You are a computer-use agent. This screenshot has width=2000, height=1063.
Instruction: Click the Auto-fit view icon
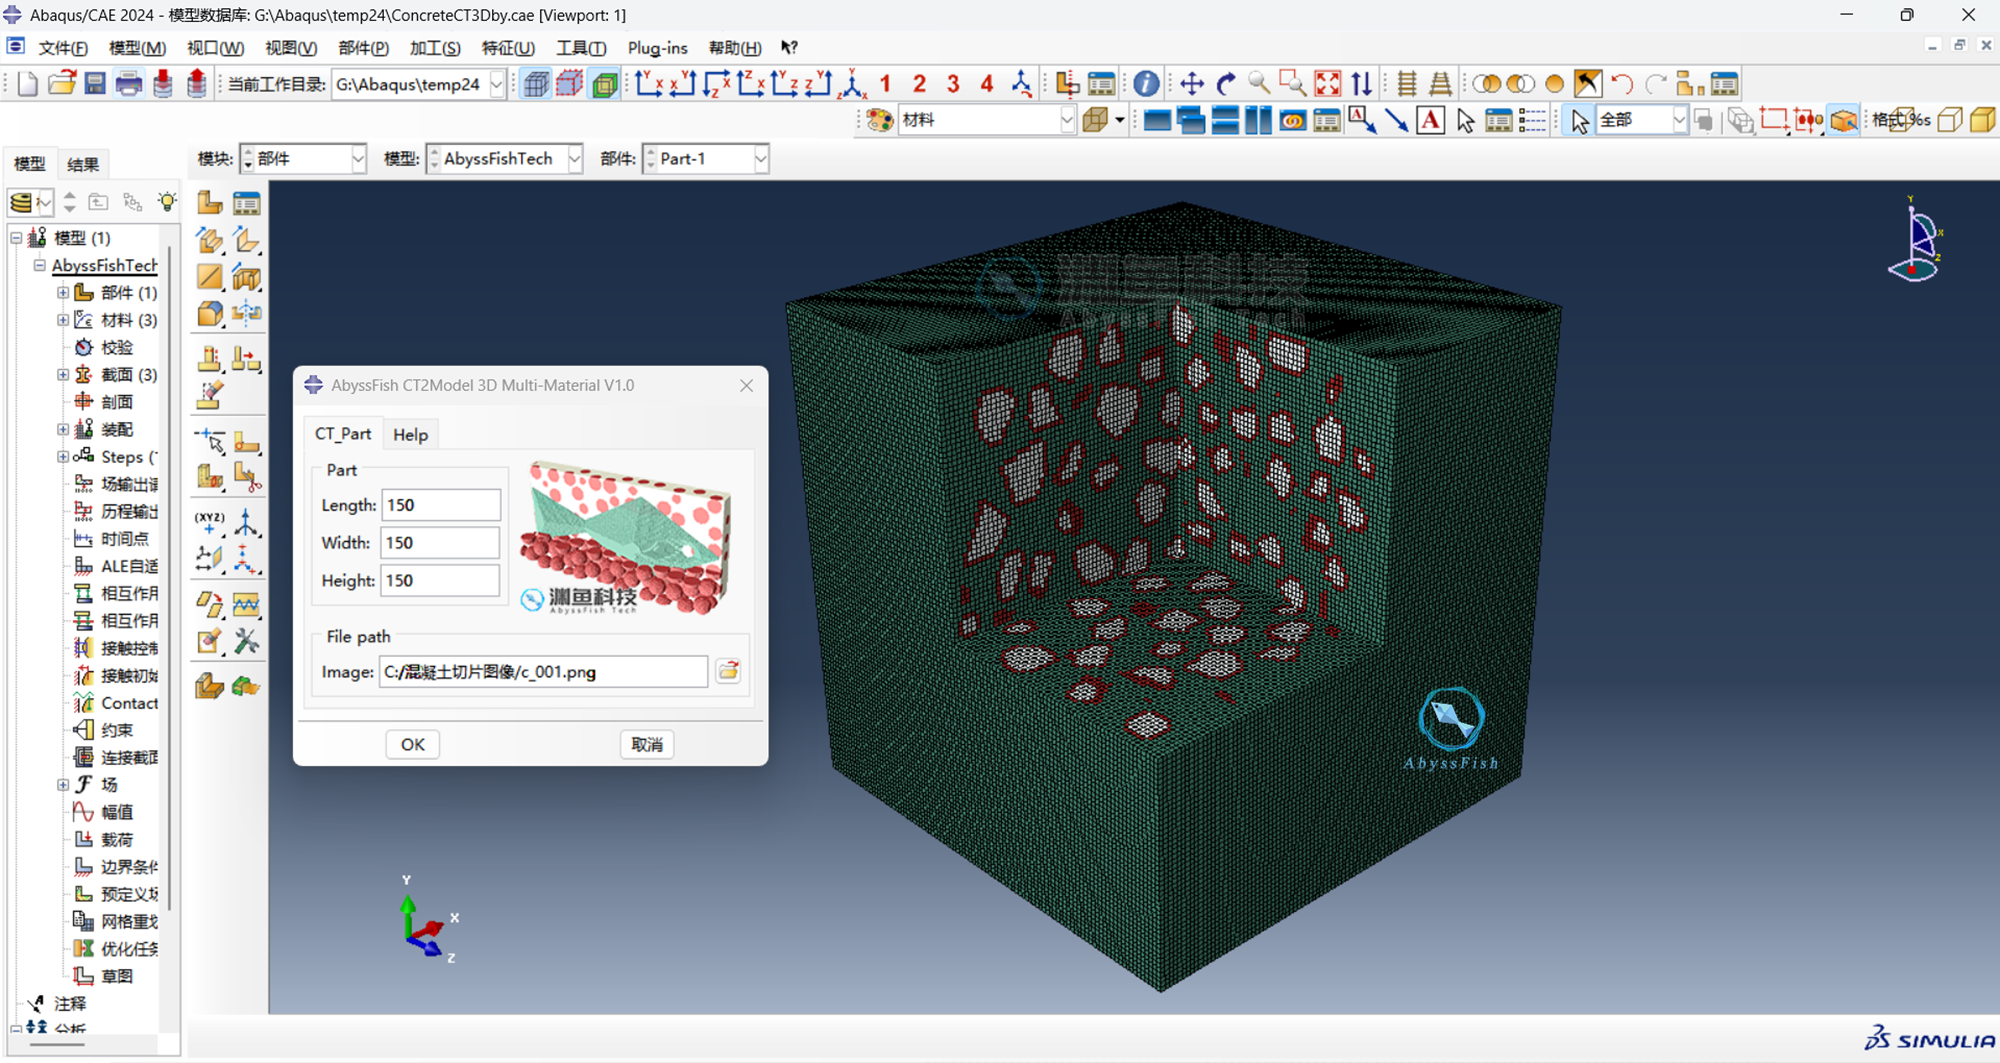click(1327, 84)
